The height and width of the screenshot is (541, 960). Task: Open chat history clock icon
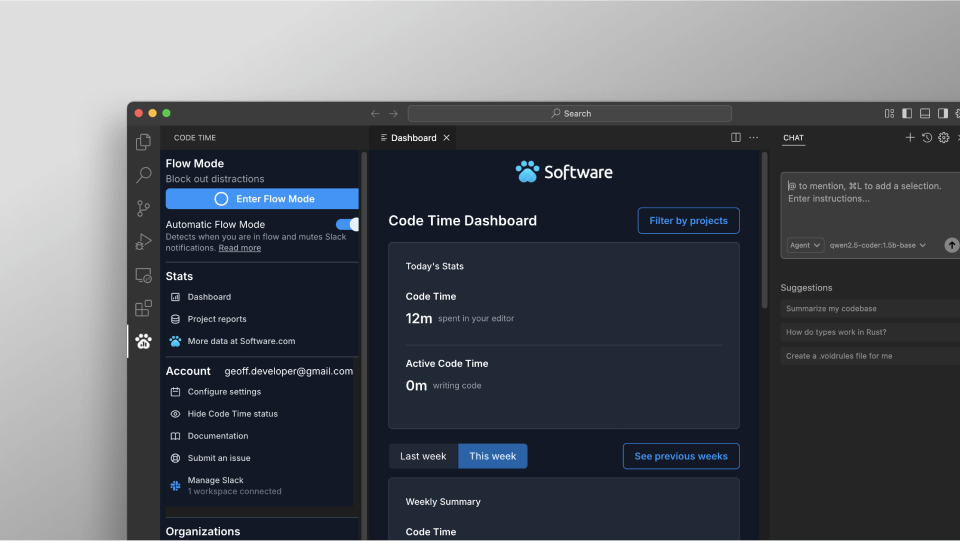[x=927, y=138]
